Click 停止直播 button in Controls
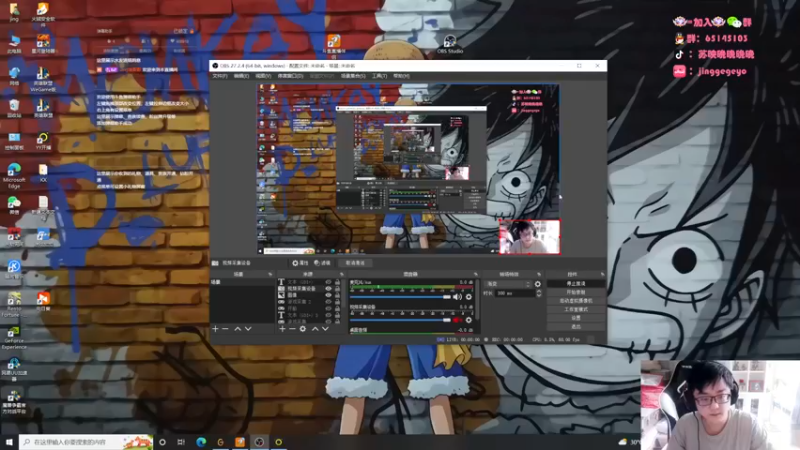The height and width of the screenshot is (450, 800). tap(576, 283)
